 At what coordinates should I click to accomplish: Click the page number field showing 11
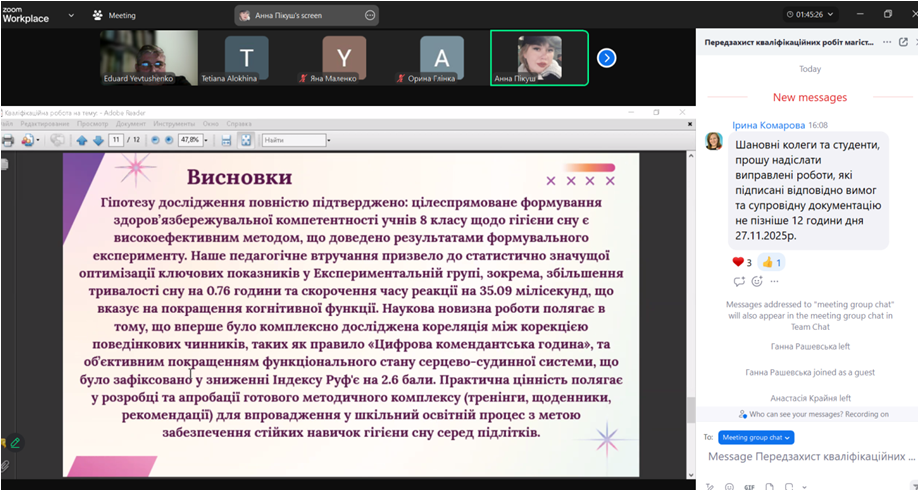[116, 140]
